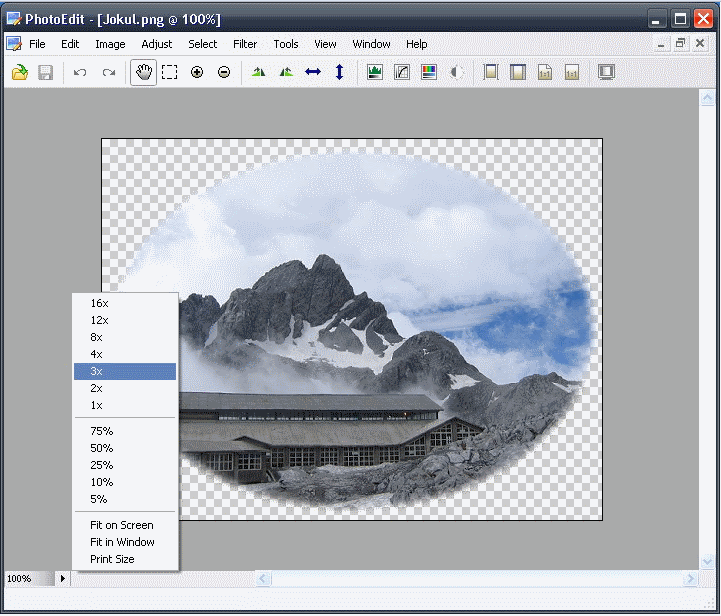Click the horizontal scrollbar right arrow

tap(690, 578)
